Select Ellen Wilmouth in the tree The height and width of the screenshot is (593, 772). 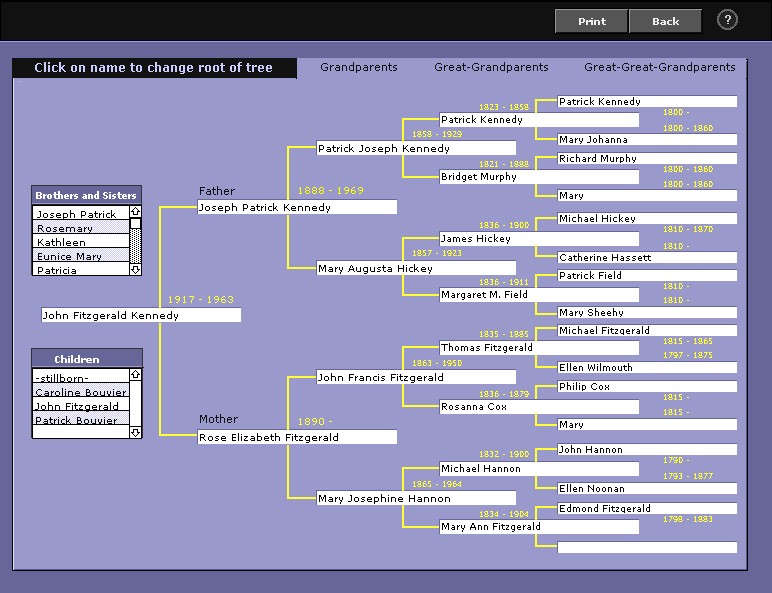click(x=647, y=367)
